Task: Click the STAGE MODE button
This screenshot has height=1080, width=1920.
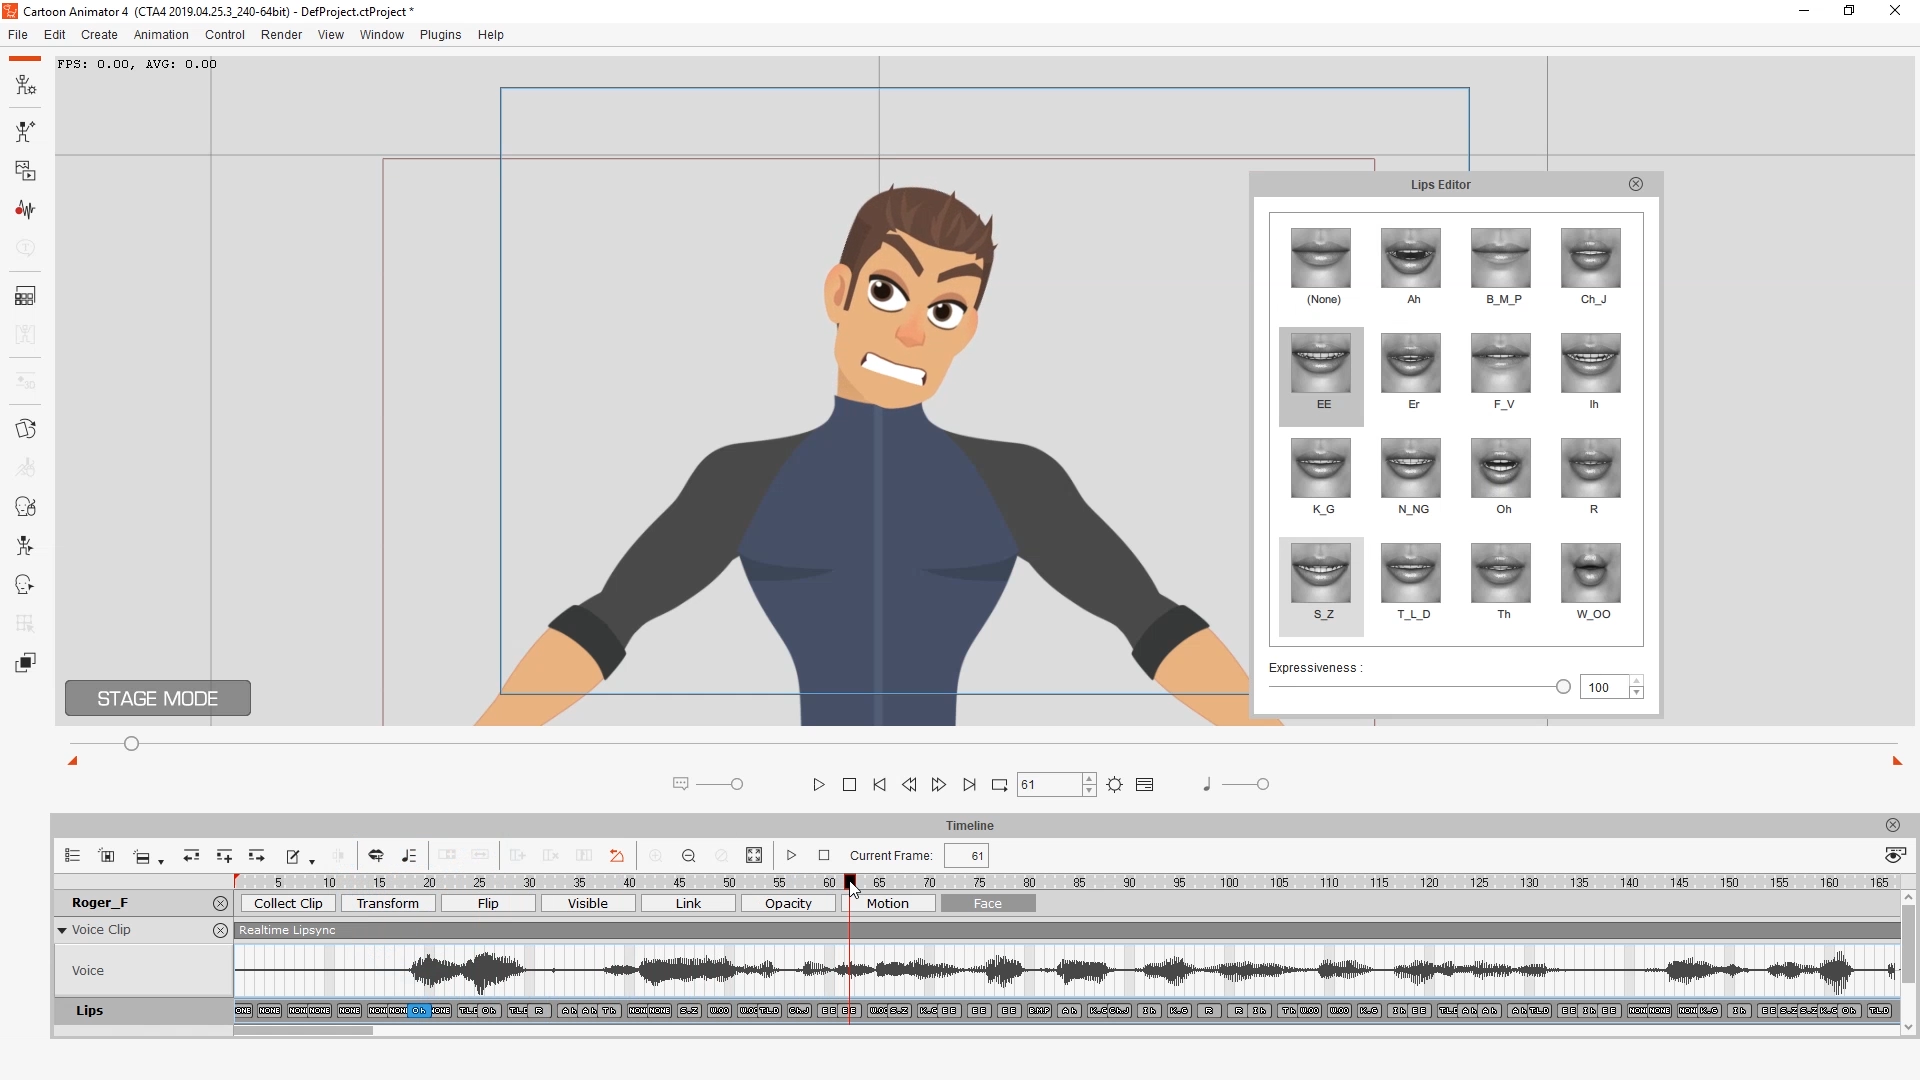Action: (x=158, y=699)
